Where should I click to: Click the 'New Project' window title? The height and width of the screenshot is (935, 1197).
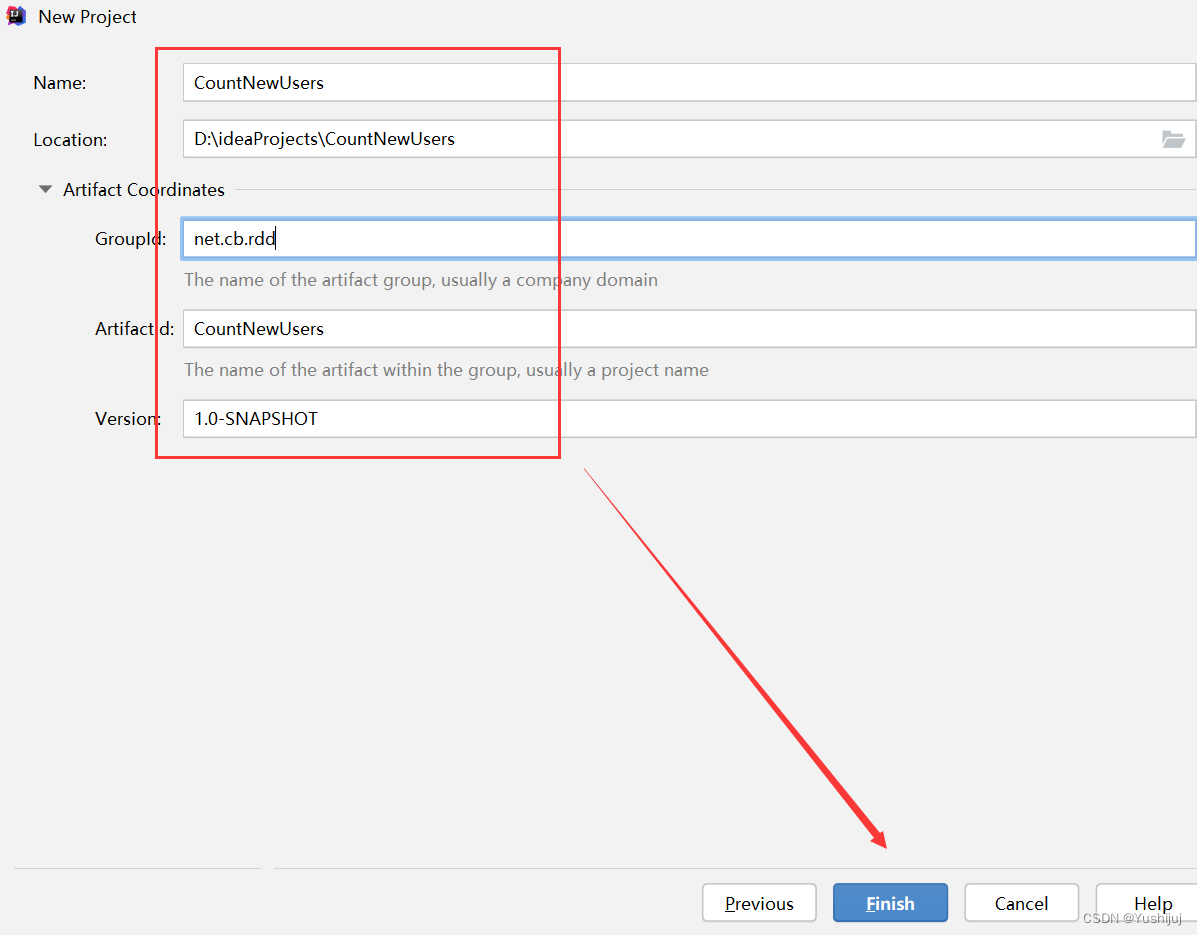coord(87,17)
